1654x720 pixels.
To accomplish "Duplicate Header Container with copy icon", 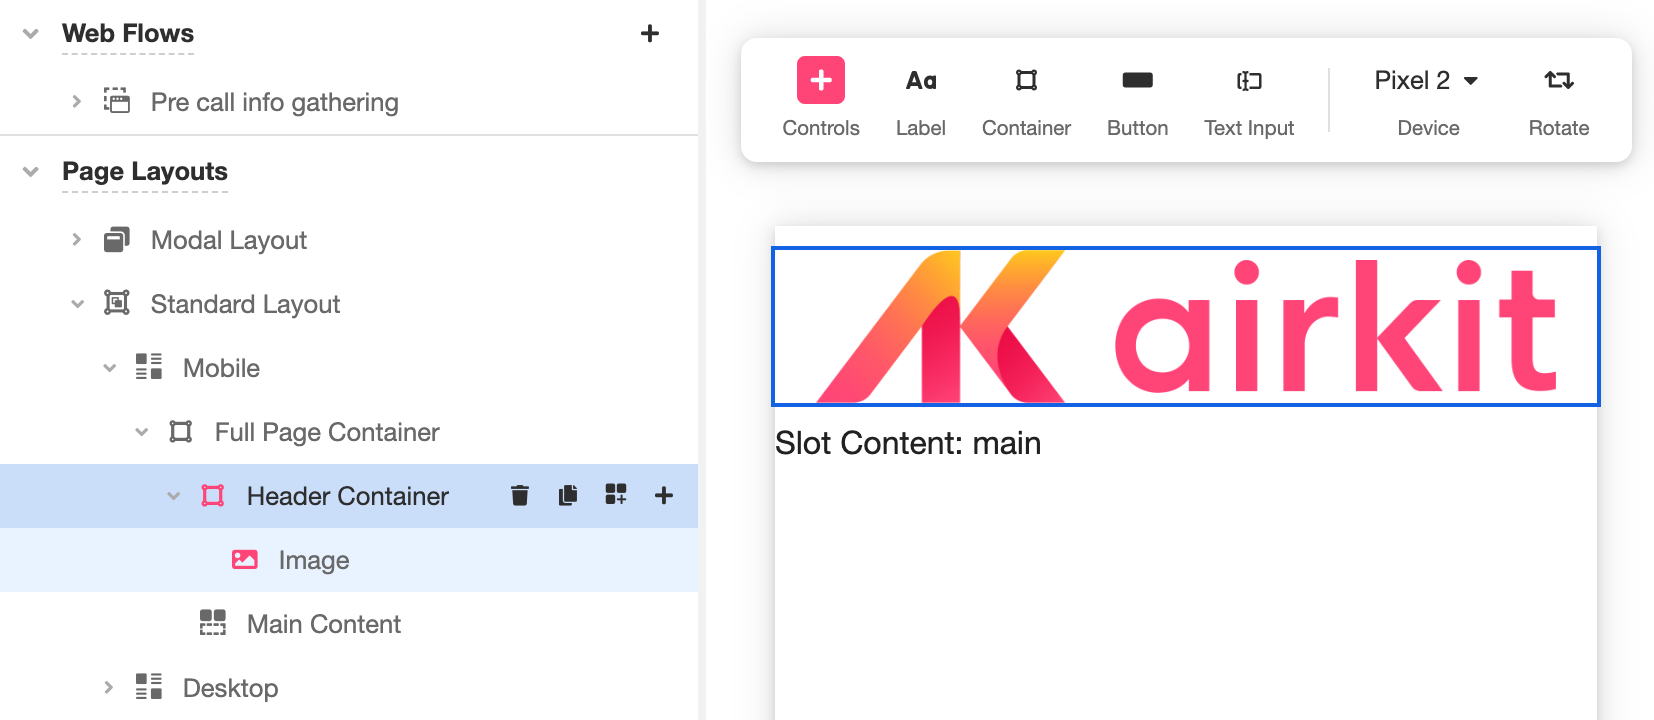I will (x=568, y=495).
